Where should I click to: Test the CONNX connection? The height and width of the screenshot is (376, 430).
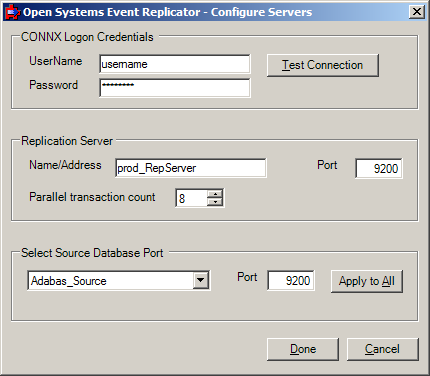(323, 65)
